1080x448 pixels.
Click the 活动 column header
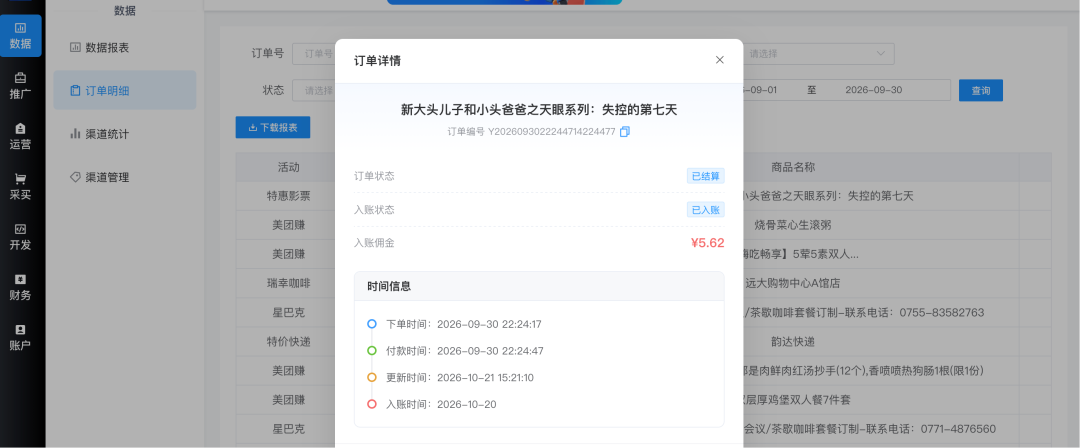point(289,167)
